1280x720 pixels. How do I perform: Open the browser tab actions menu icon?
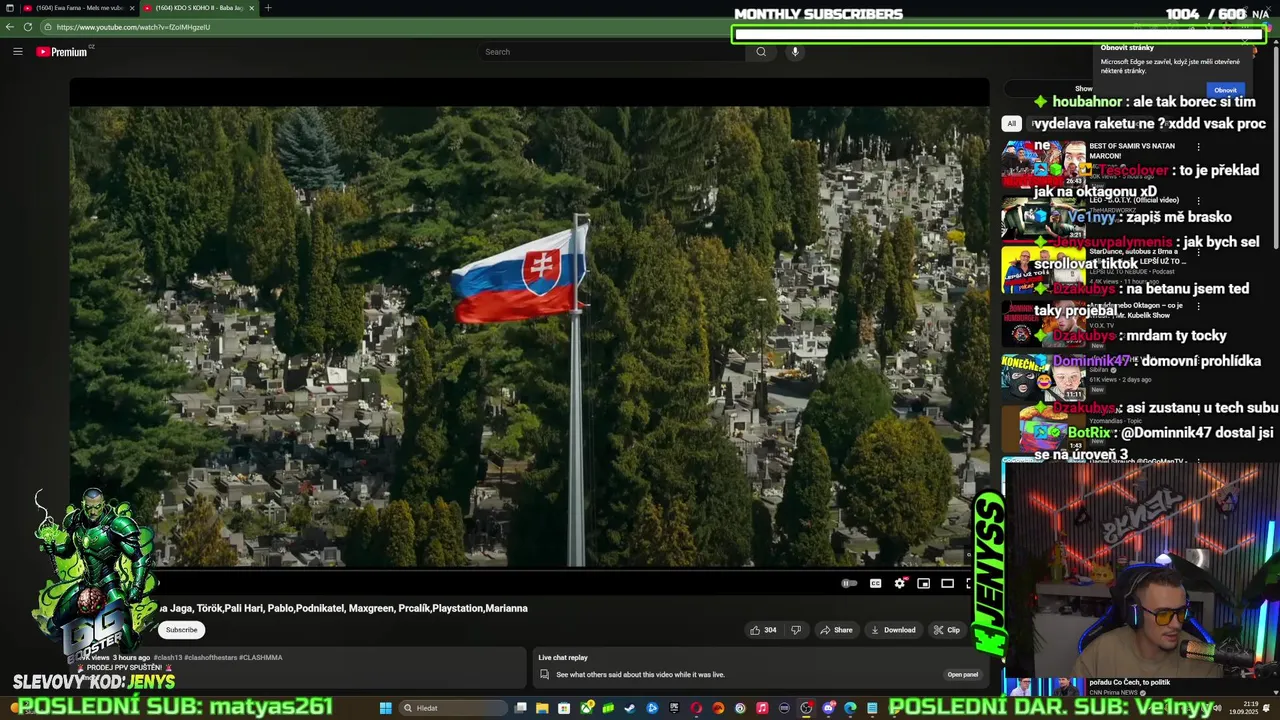[10, 8]
